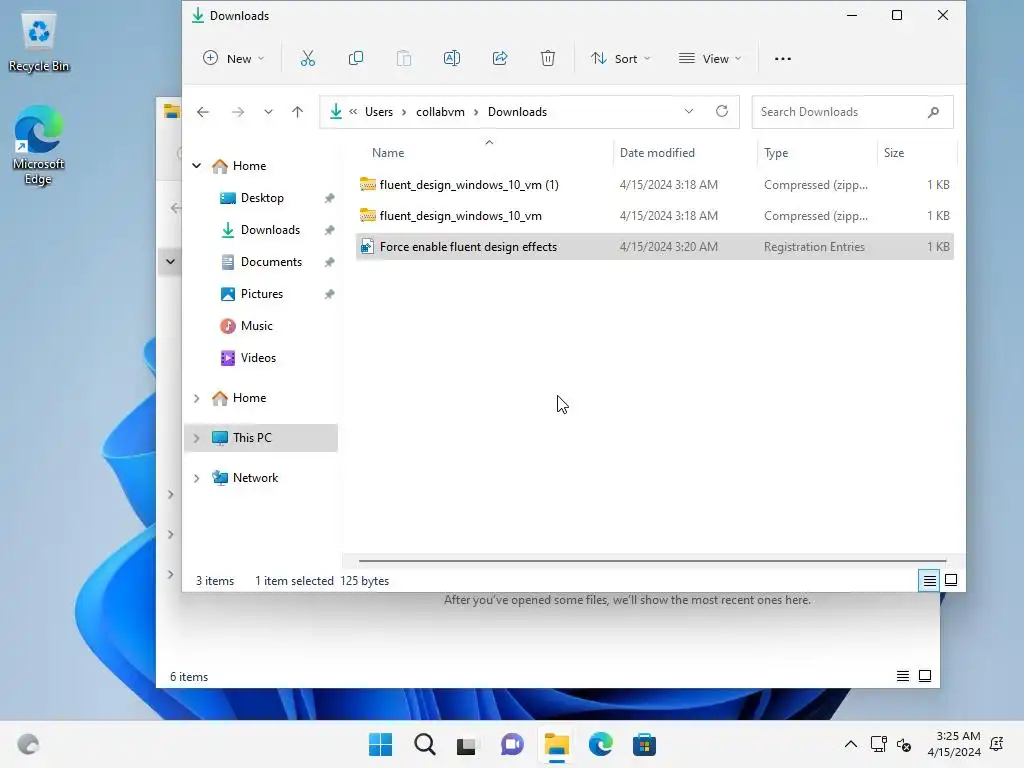Launch Edge from the taskbar
This screenshot has height=768, width=1024.
(600, 744)
